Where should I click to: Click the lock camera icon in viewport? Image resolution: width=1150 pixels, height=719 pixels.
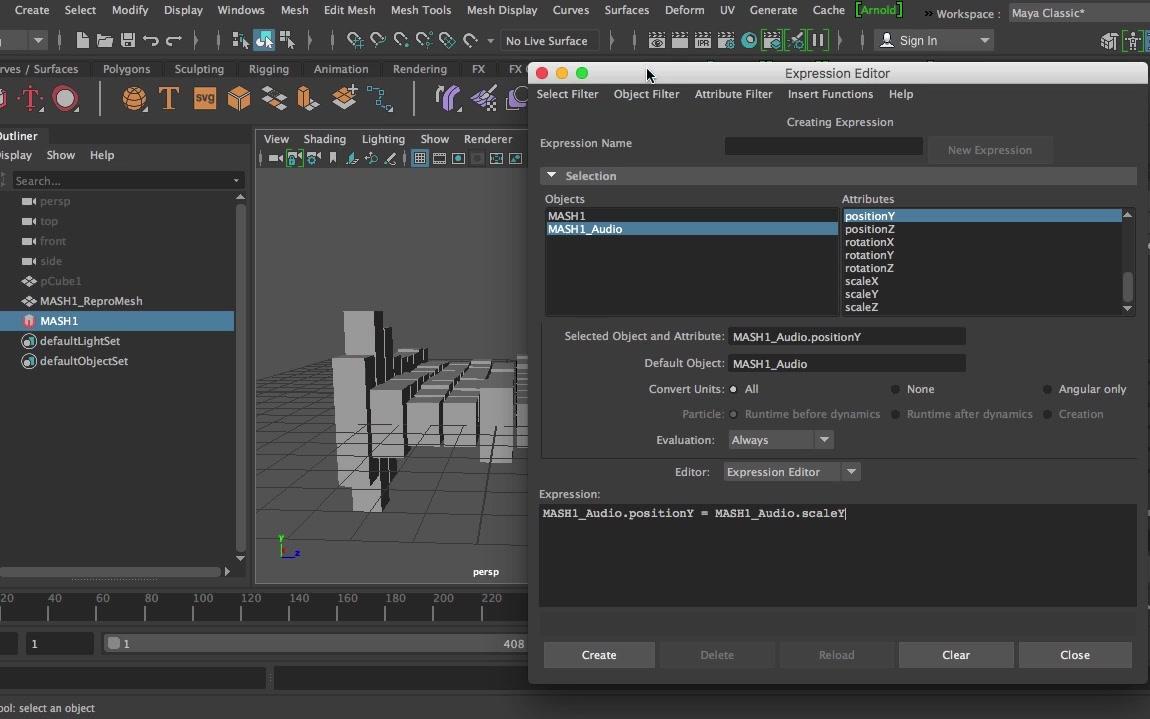coord(294,159)
